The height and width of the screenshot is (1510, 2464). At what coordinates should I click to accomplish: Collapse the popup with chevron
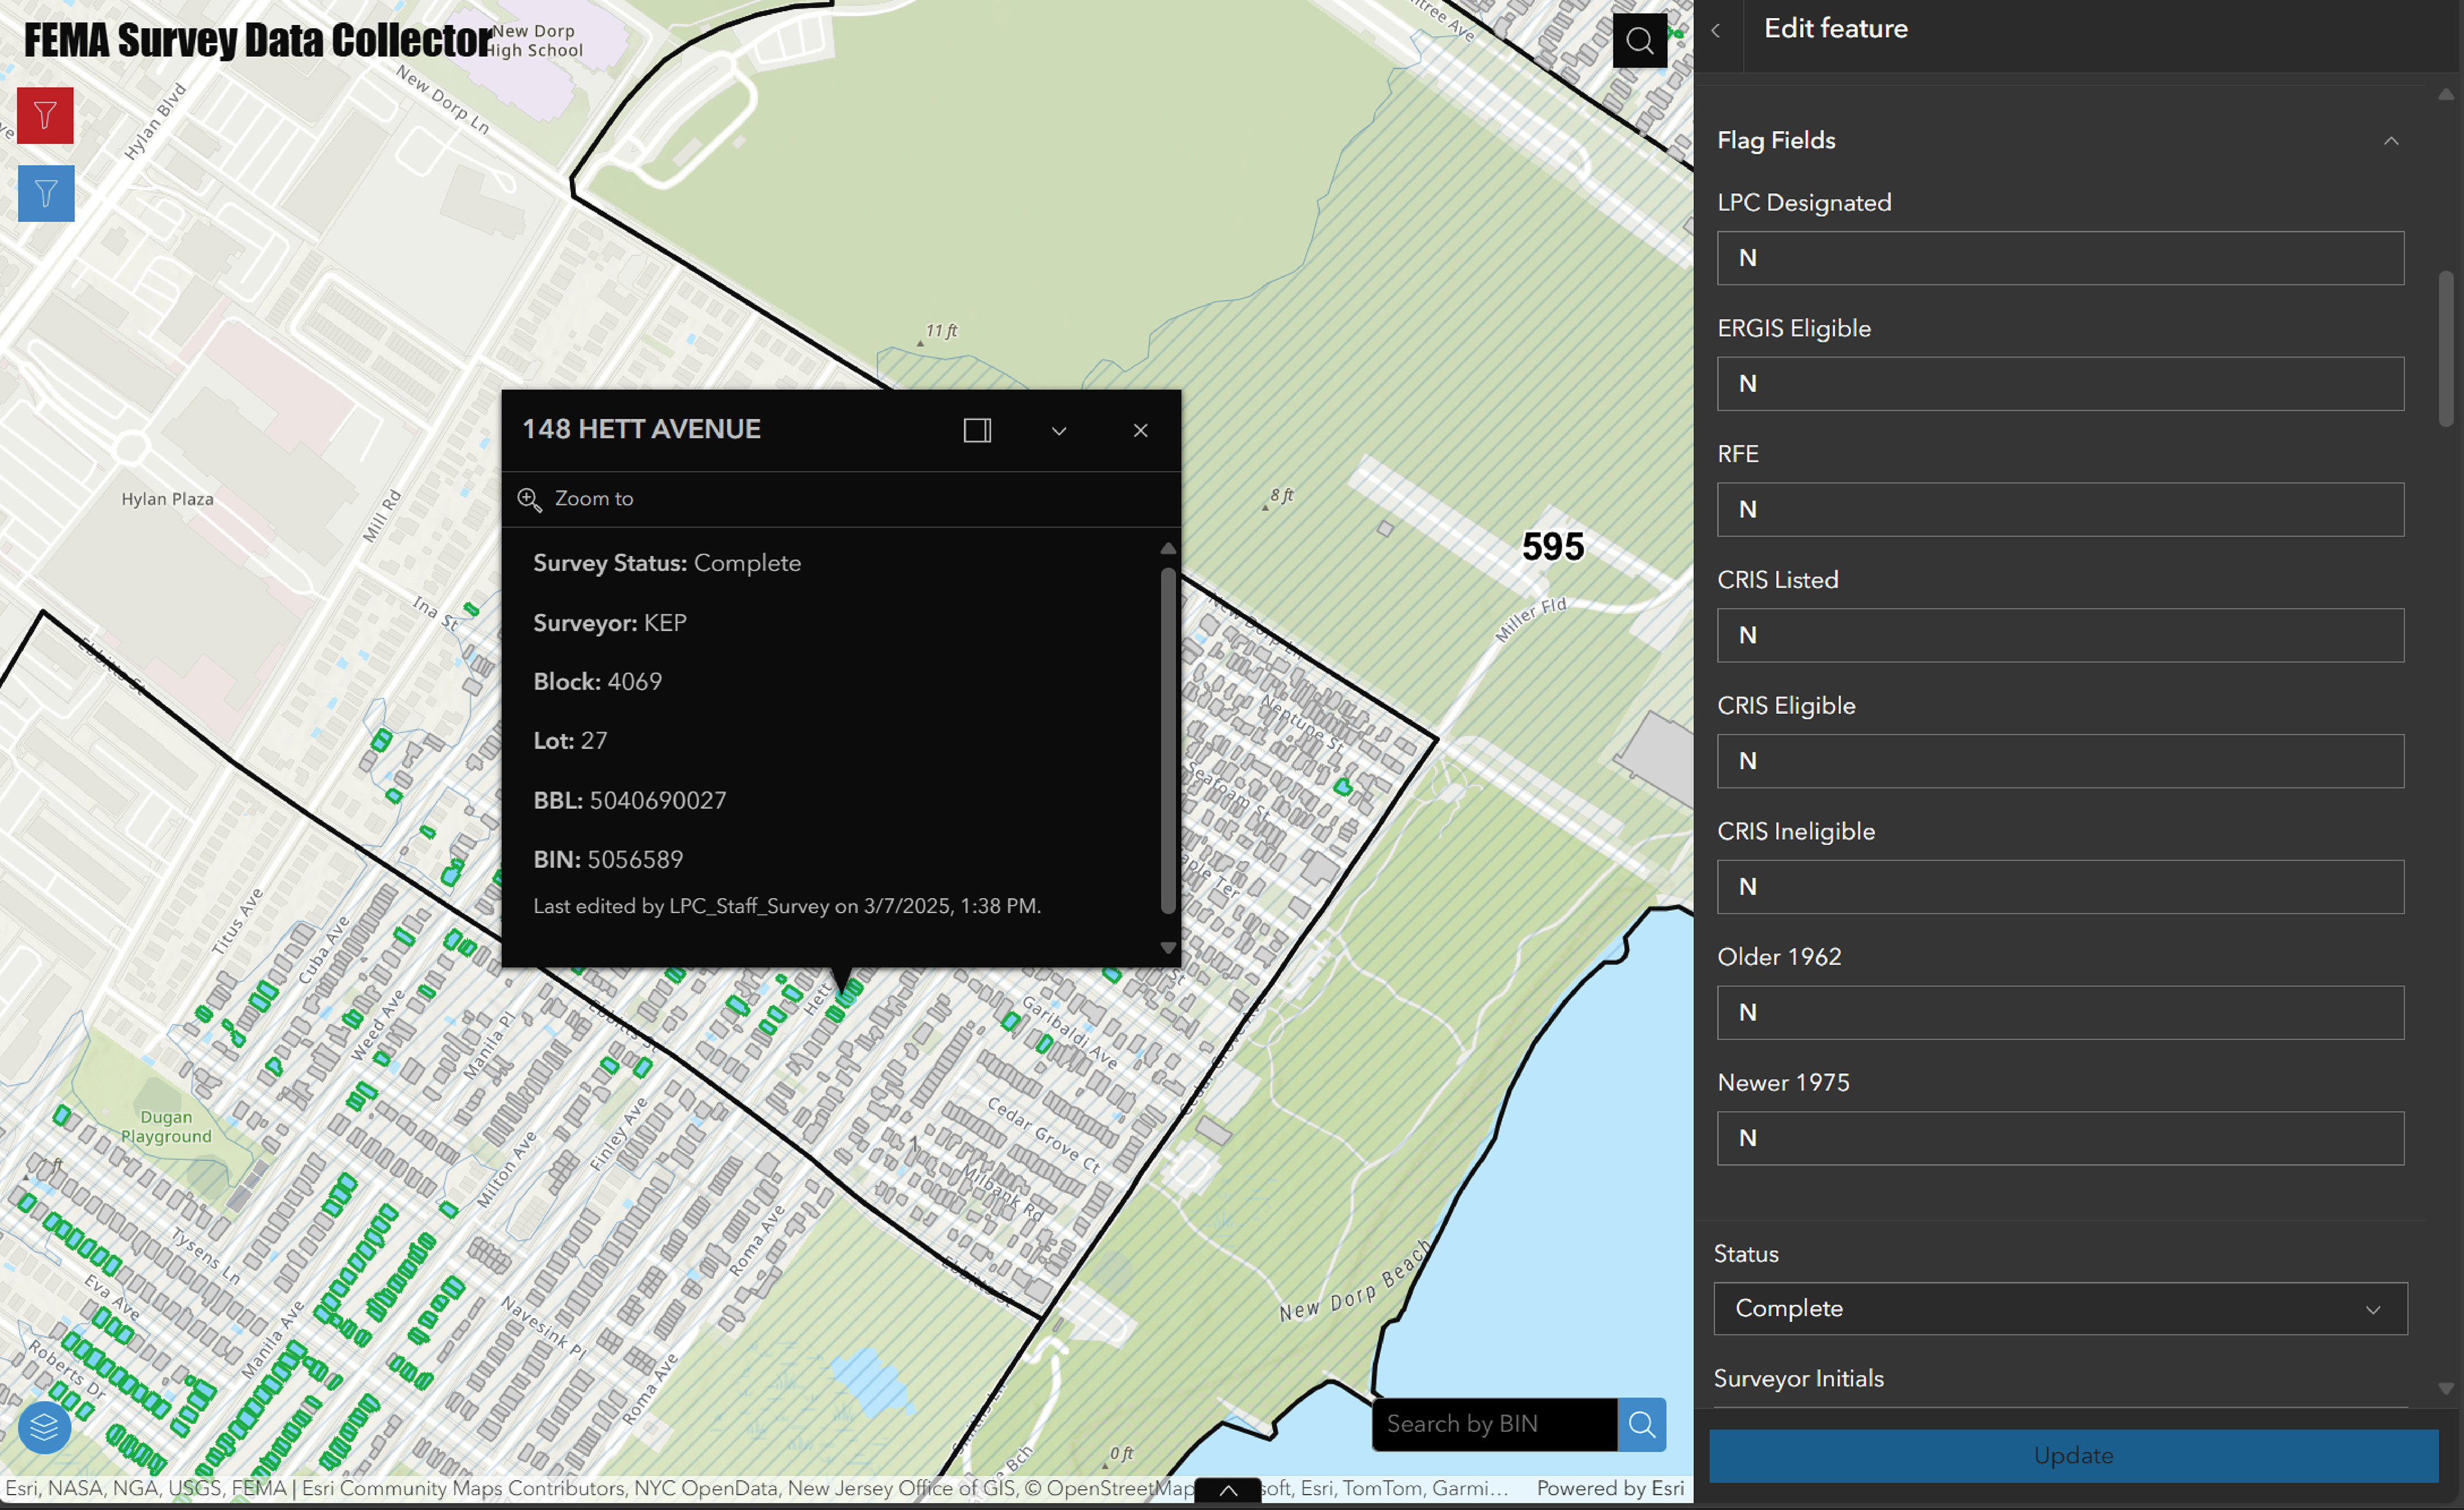tap(1058, 431)
